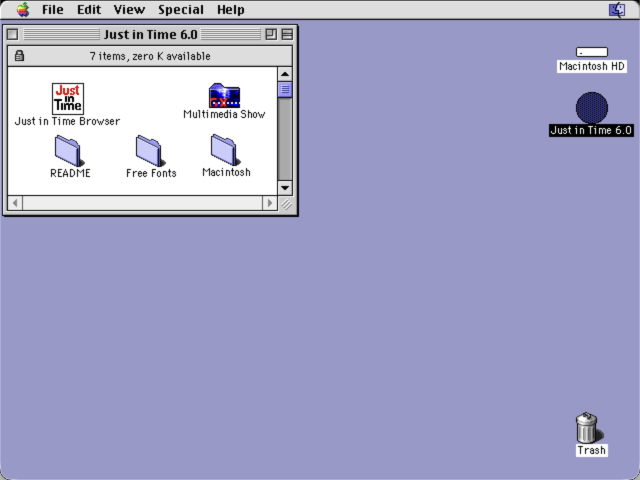This screenshot has width=640, height=480.
Task: Open the File menu
Action: [53, 9]
